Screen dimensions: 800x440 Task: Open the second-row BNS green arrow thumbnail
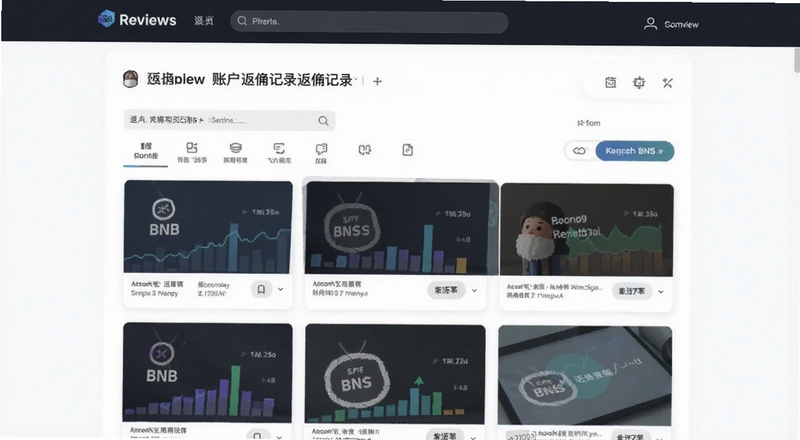pyautogui.click(x=395, y=374)
